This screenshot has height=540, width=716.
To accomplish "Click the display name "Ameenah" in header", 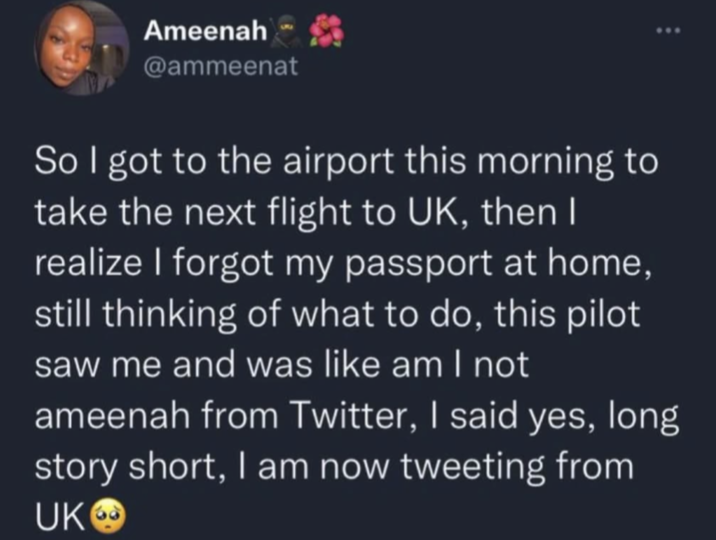I will pos(204,31).
